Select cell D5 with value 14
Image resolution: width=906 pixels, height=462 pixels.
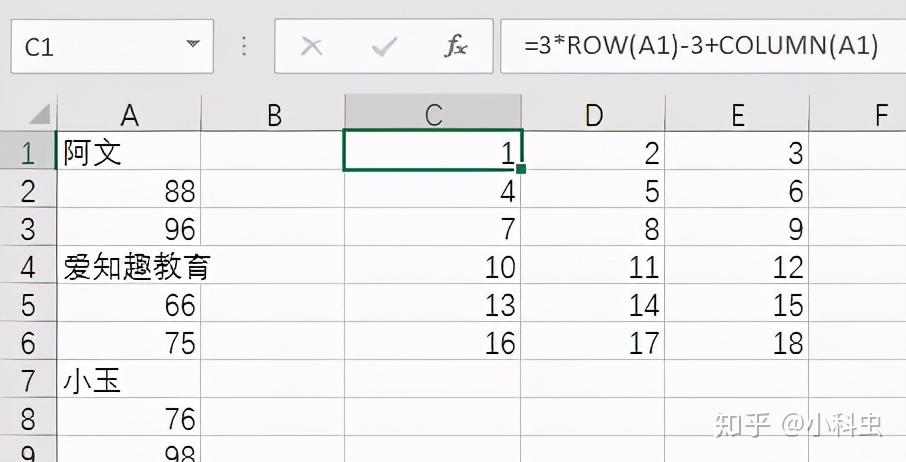(593, 303)
